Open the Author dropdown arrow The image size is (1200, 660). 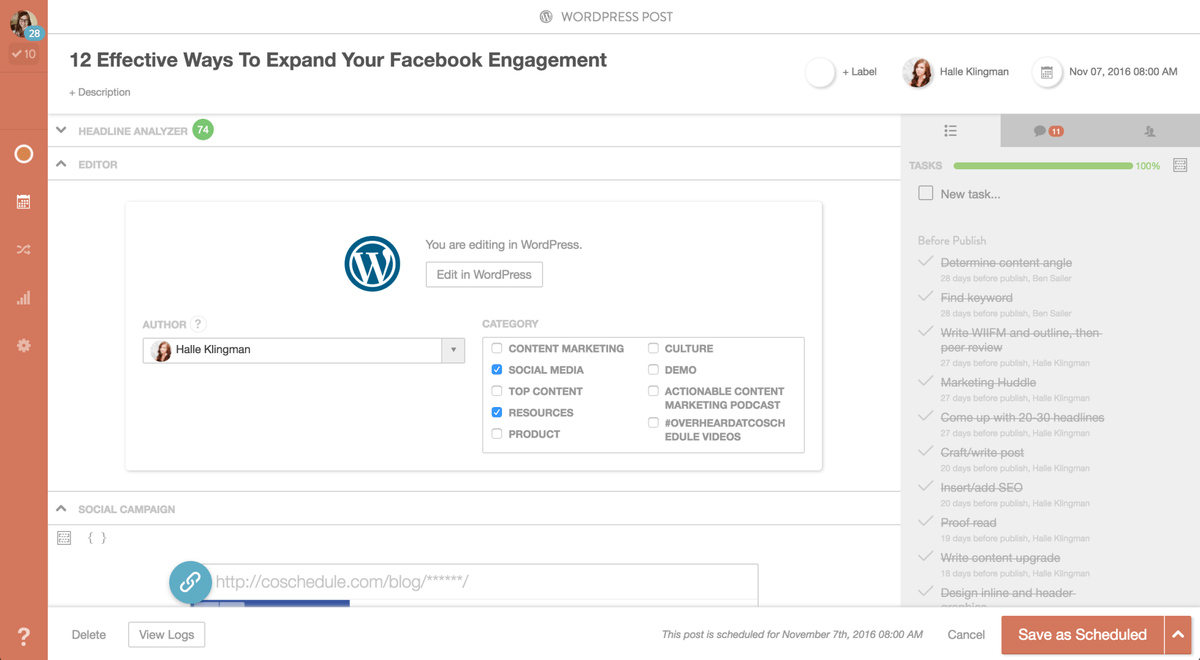coord(453,350)
